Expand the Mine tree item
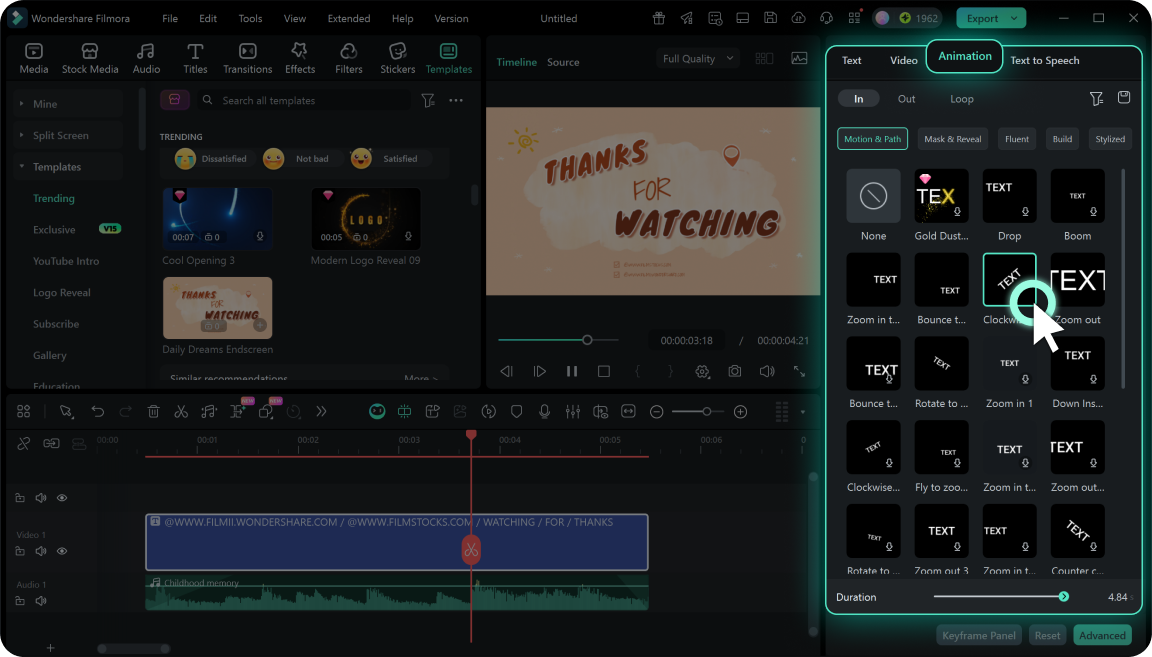This screenshot has width=1152, height=657. click(x=21, y=104)
